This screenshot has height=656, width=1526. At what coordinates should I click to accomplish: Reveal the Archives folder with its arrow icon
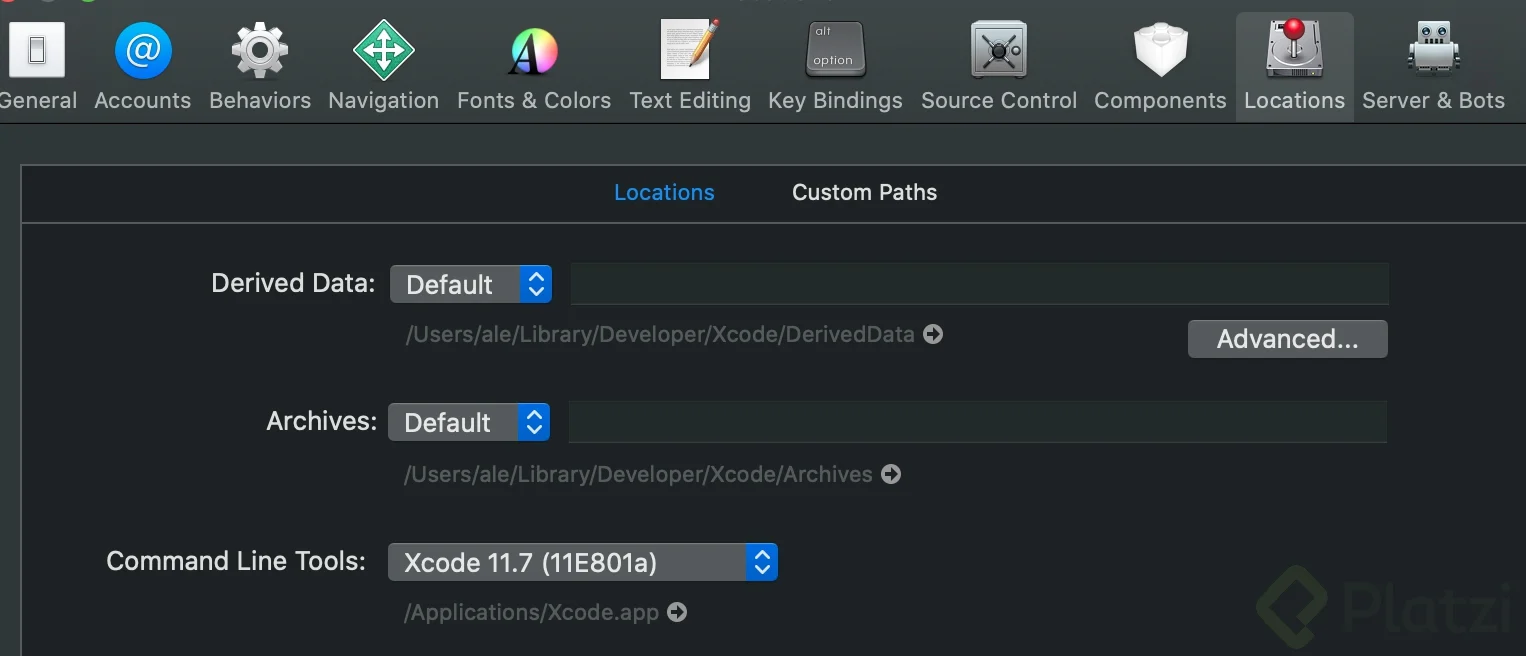click(x=891, y=474)
